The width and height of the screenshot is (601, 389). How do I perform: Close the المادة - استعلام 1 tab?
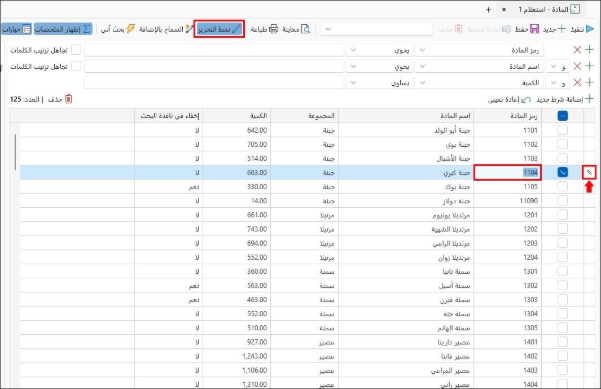(504, 10)
